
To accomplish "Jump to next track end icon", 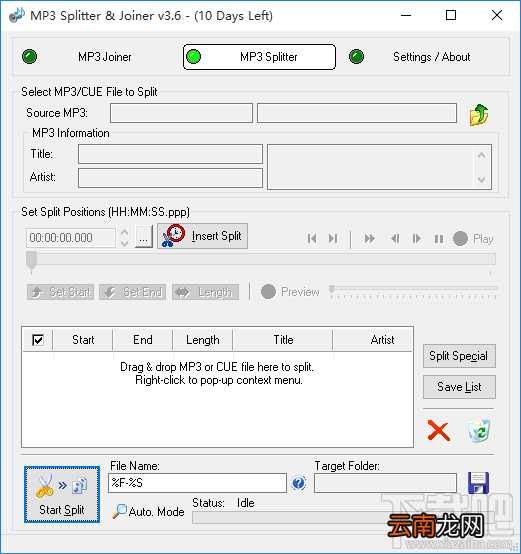I will 333,239.
